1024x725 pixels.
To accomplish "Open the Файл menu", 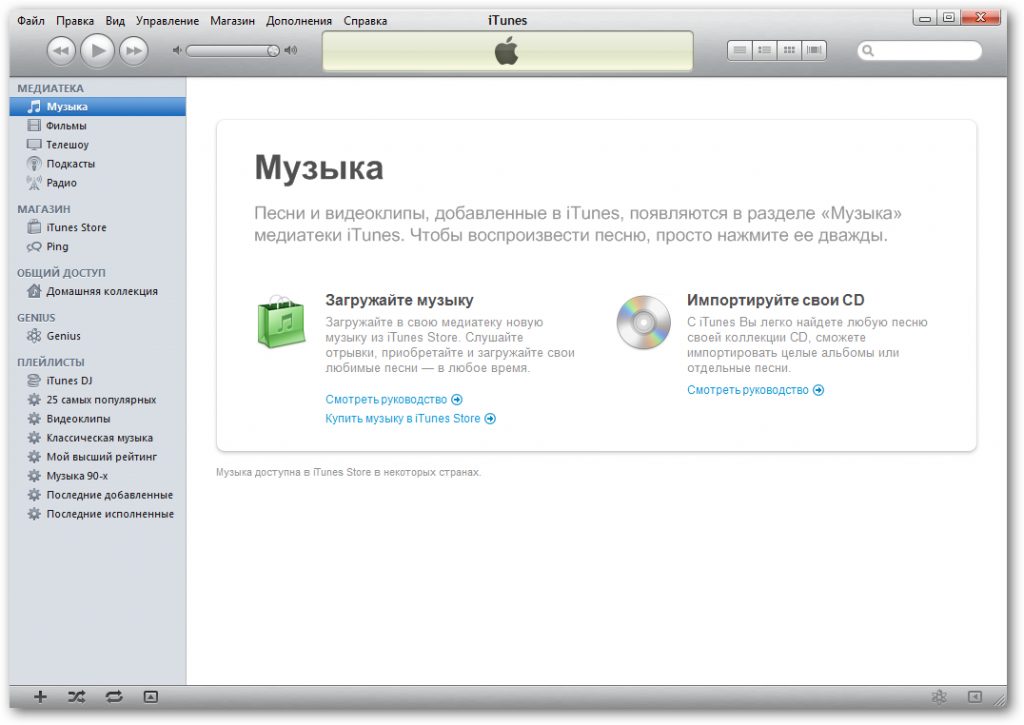I will (x=30, y=20).
